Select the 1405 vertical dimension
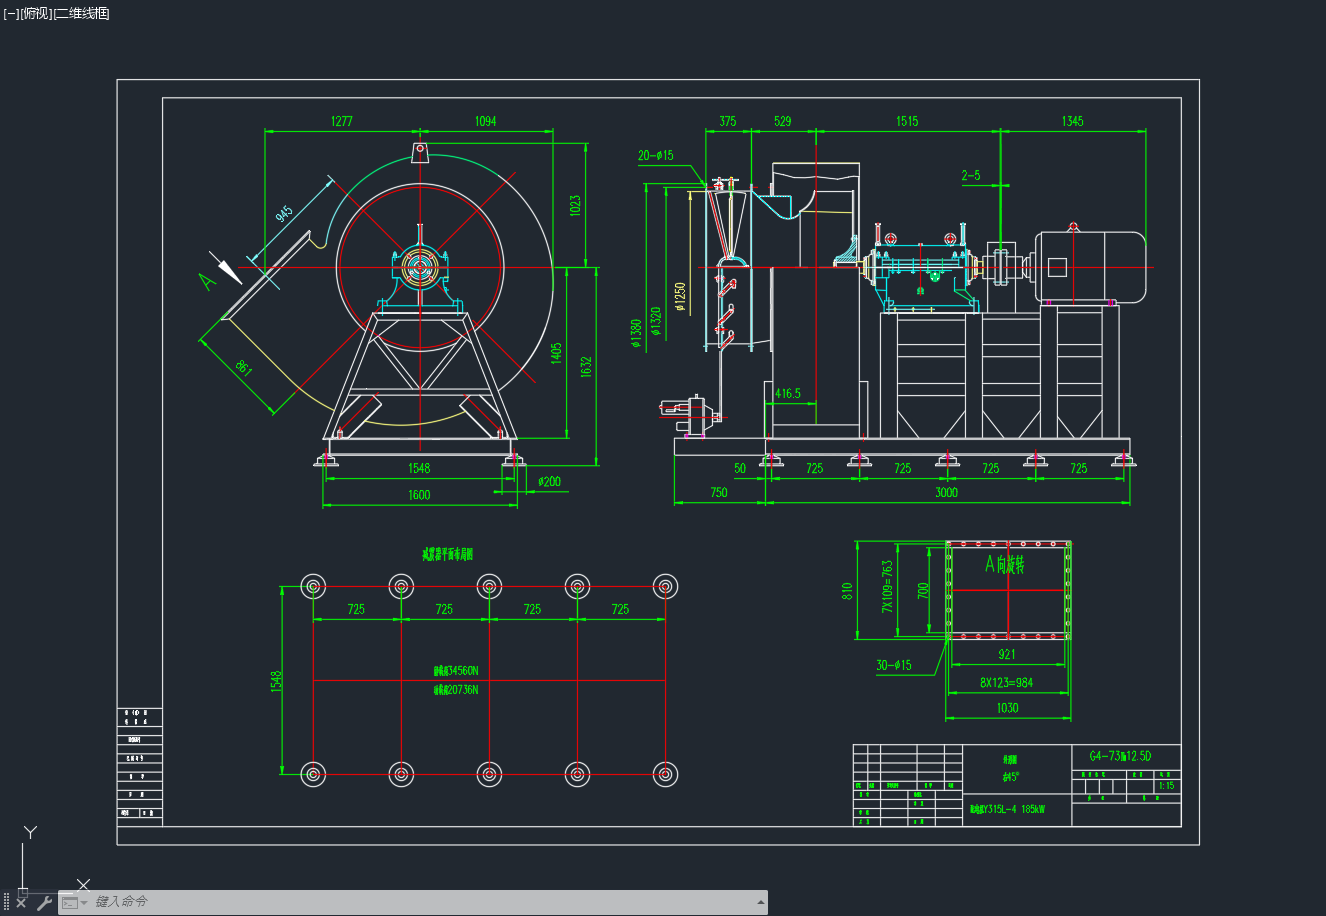Viewport: 1326px width, 916px height. click(557, 353)
